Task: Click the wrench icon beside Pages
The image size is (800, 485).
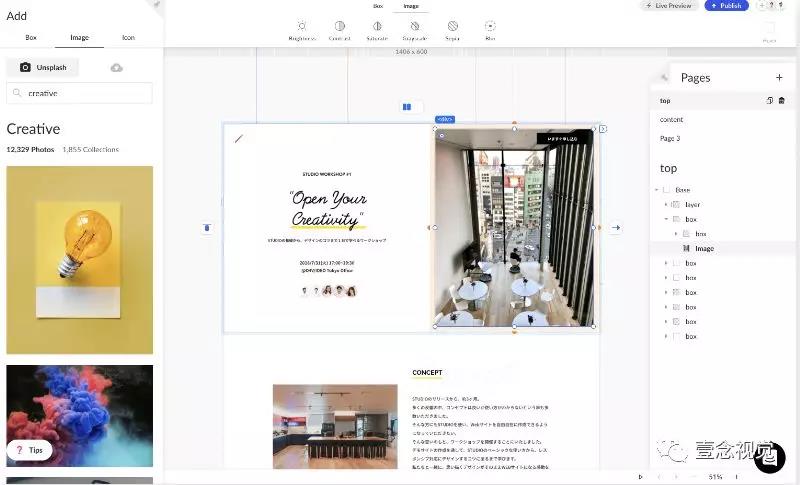Action: 664,78
